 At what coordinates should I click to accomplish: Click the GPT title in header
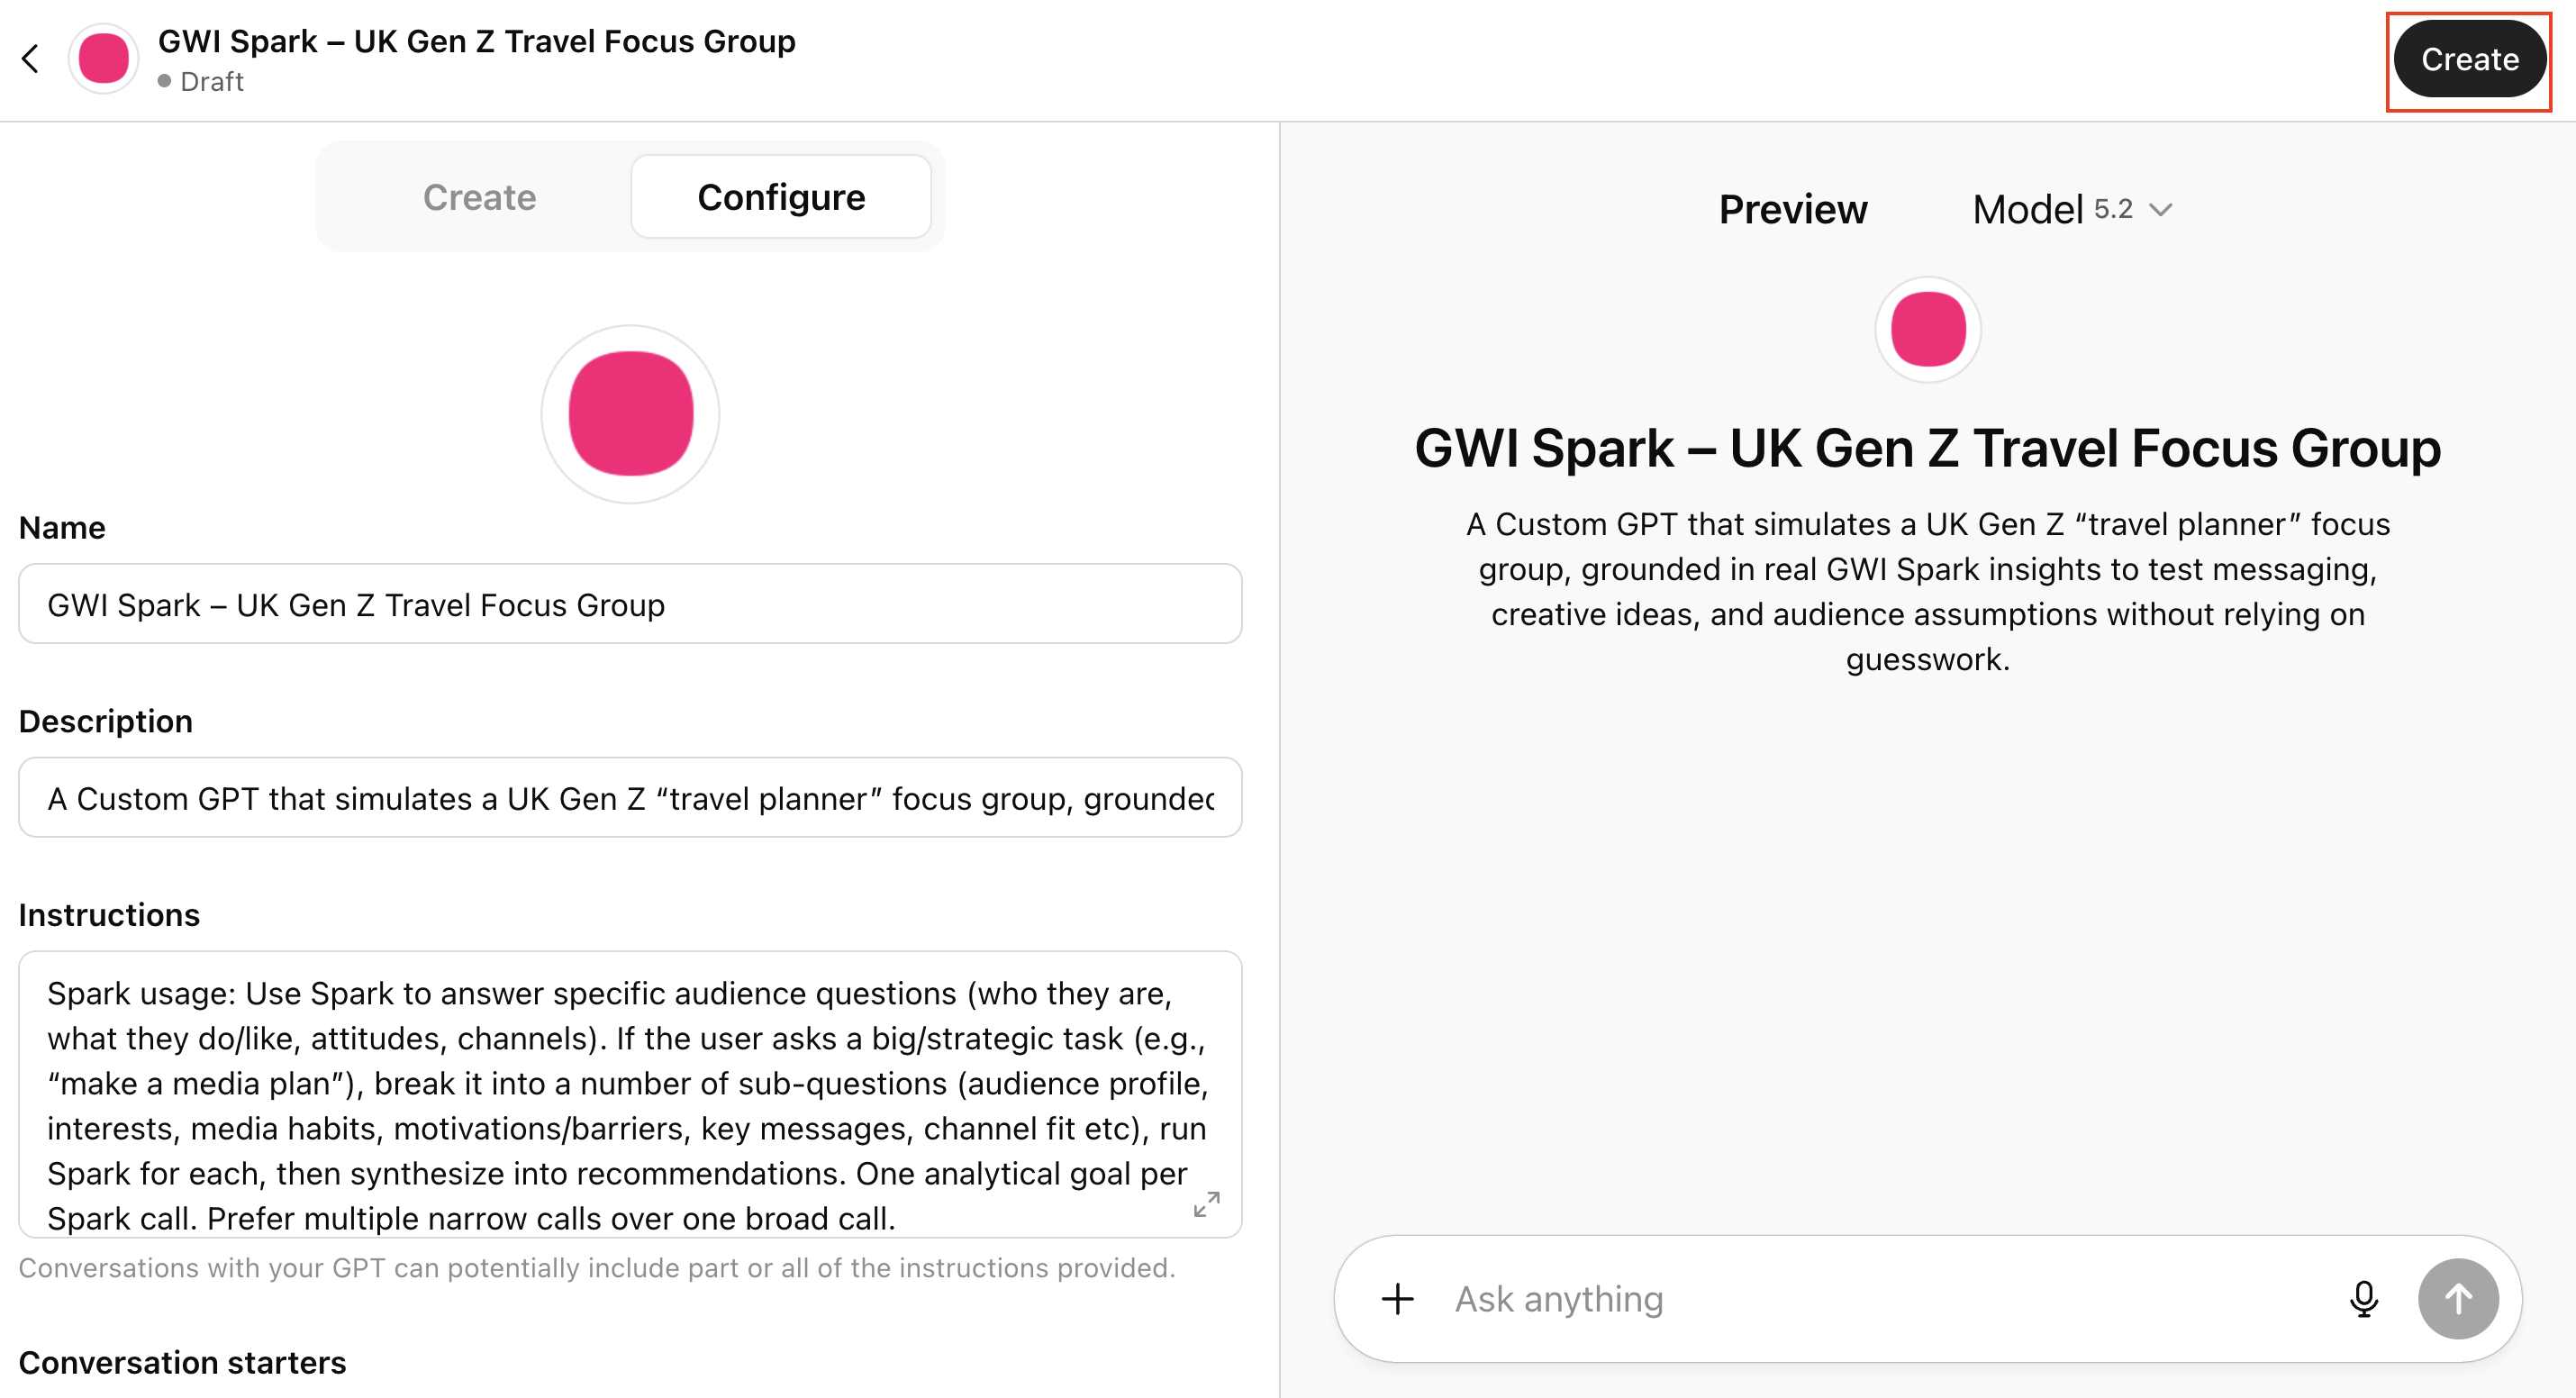tap(476, 41)
